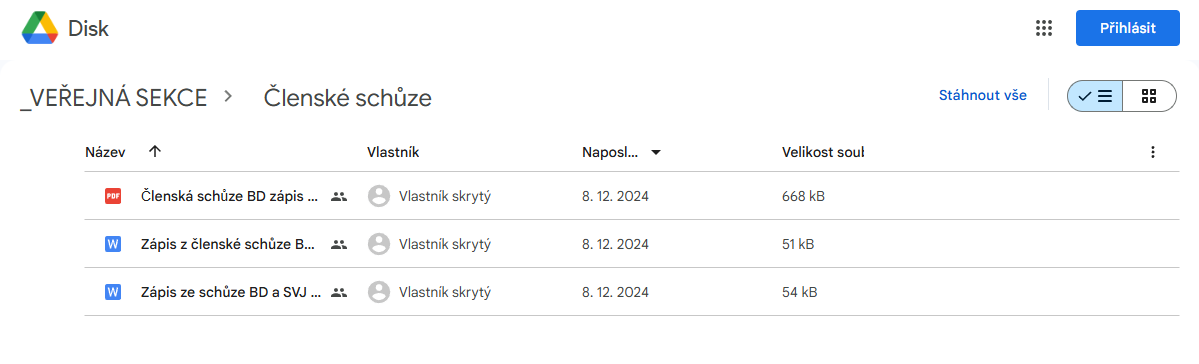This screenshot has height=364, width=1199.
Task: Click the Word icon of Zápis ze schůze BD a SVJ
Action: tap(112, 292)
